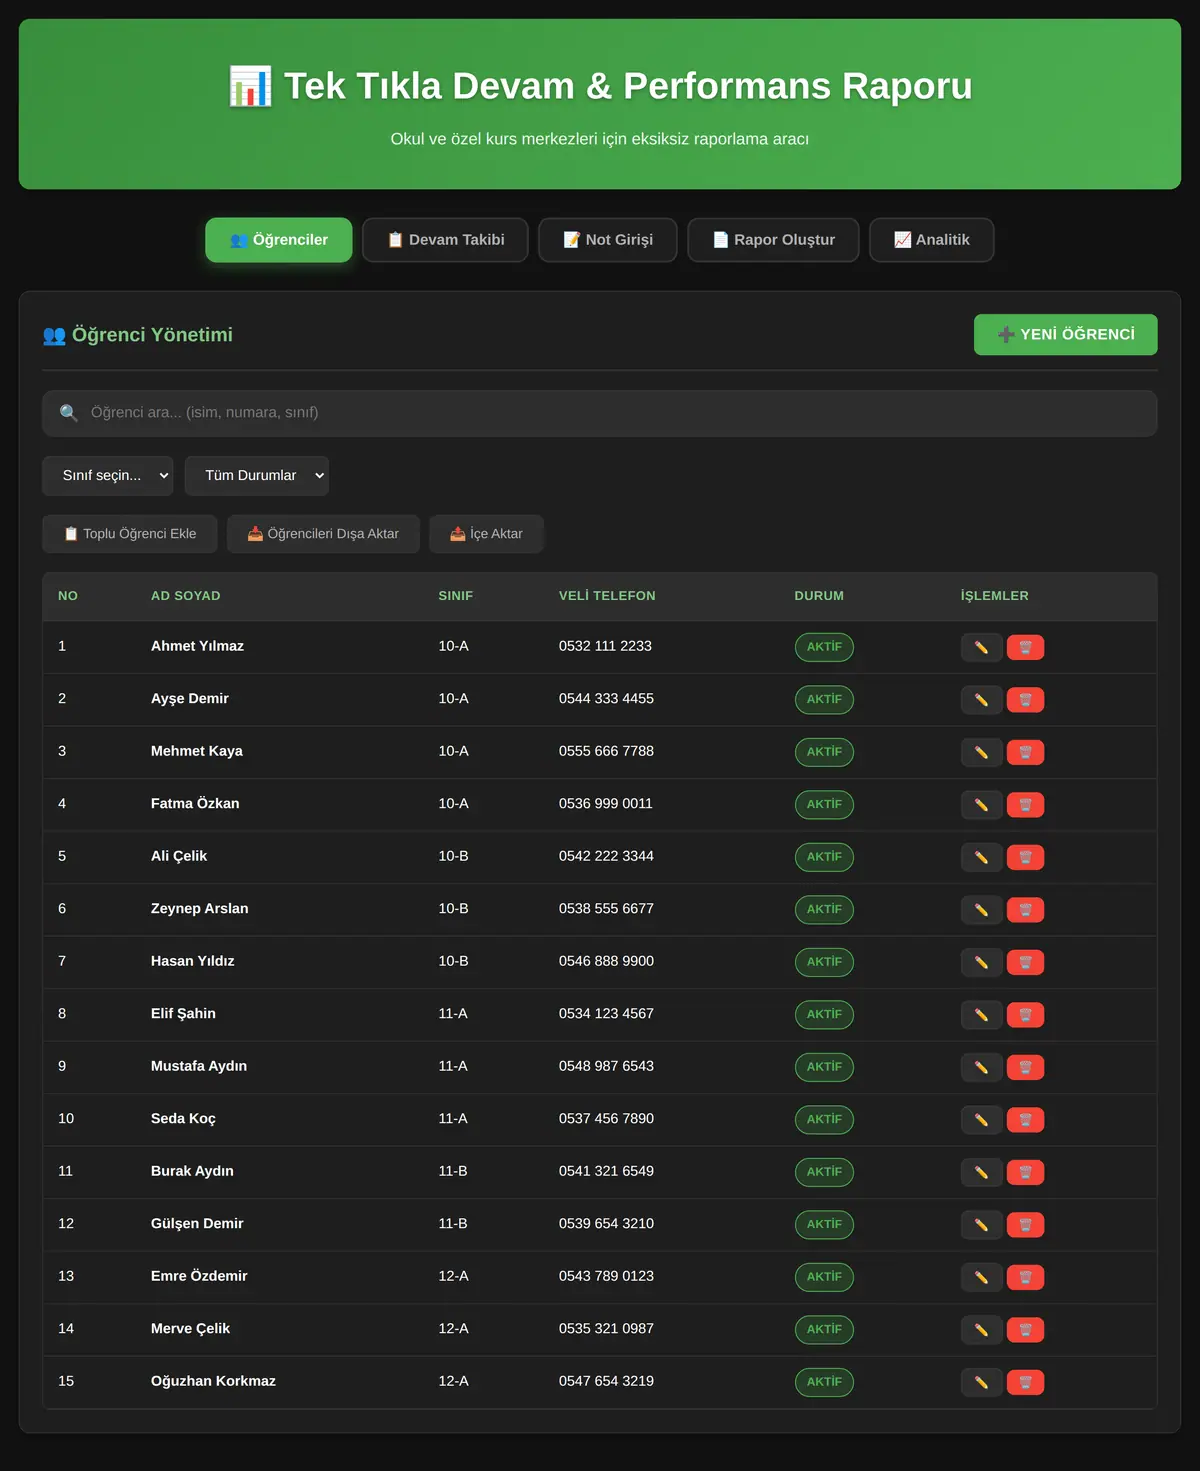Export students with Öğrencileri Dışa Aktar

pos(323,534)
